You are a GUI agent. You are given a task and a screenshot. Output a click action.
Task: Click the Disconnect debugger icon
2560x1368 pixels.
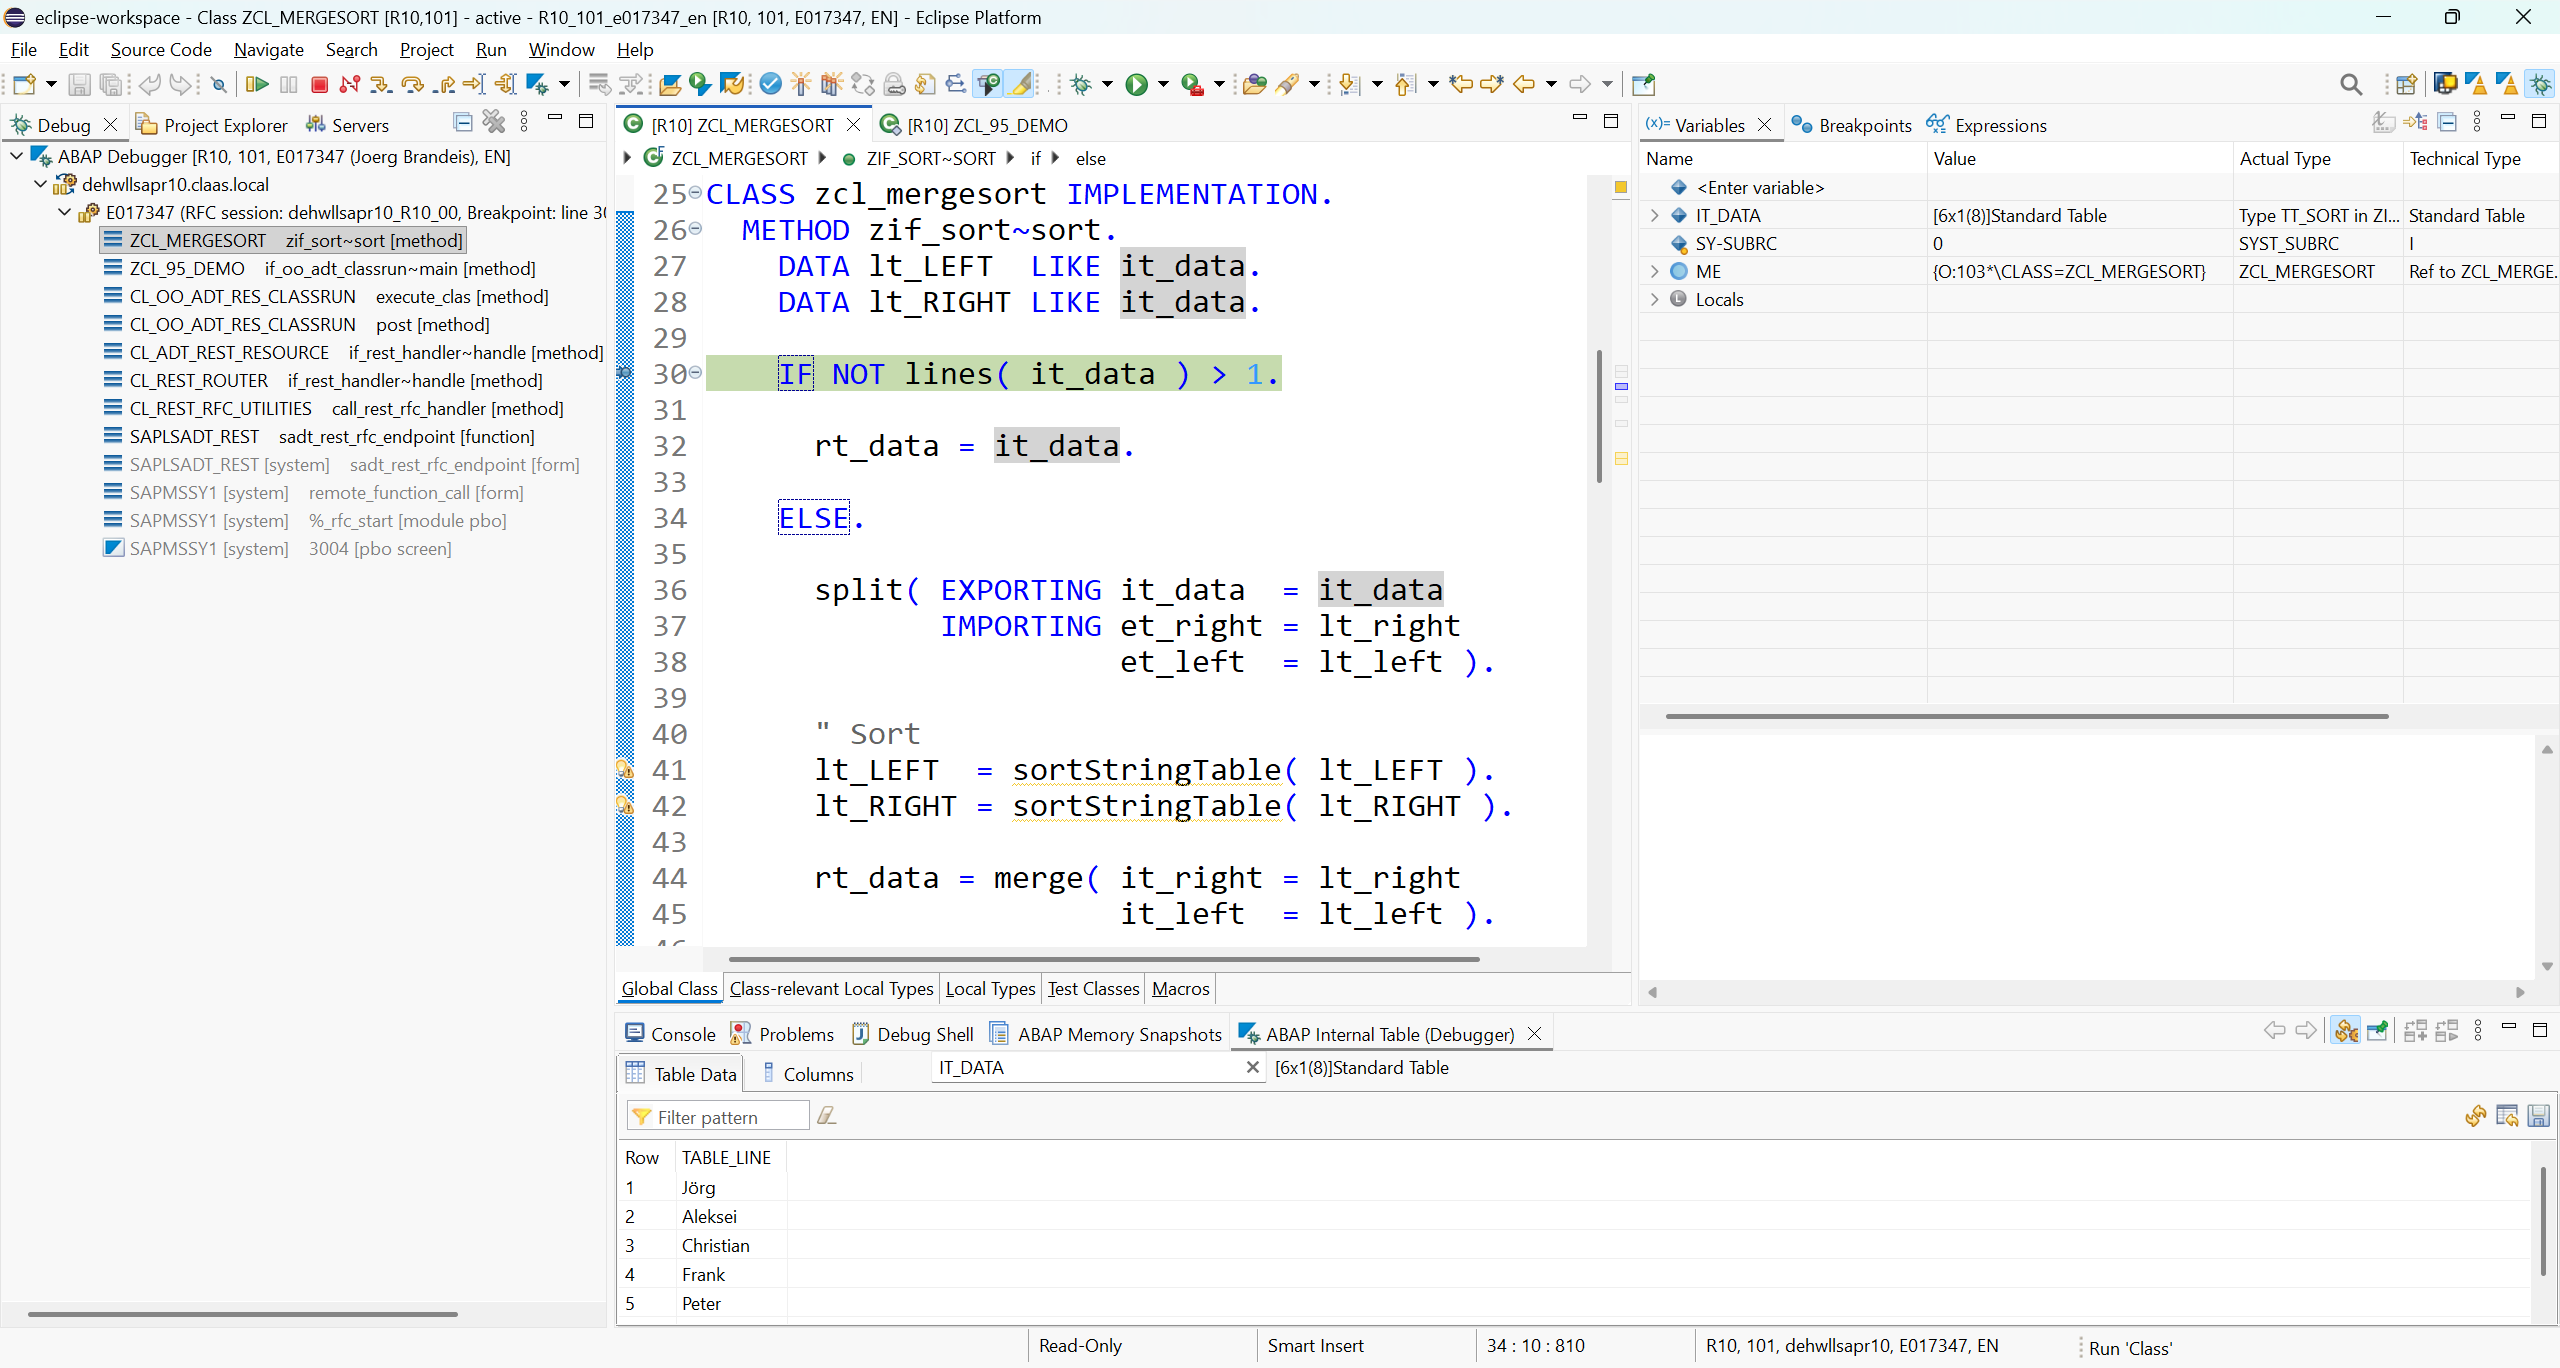[x=349, y=85]
